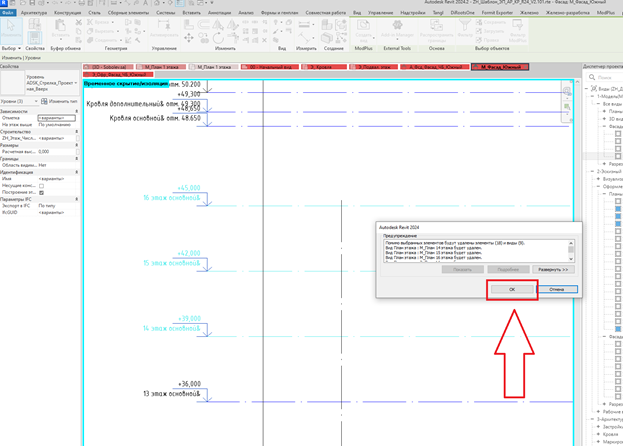
Task: Click OK in the warning dialog
Action: [x=512, y=290]
